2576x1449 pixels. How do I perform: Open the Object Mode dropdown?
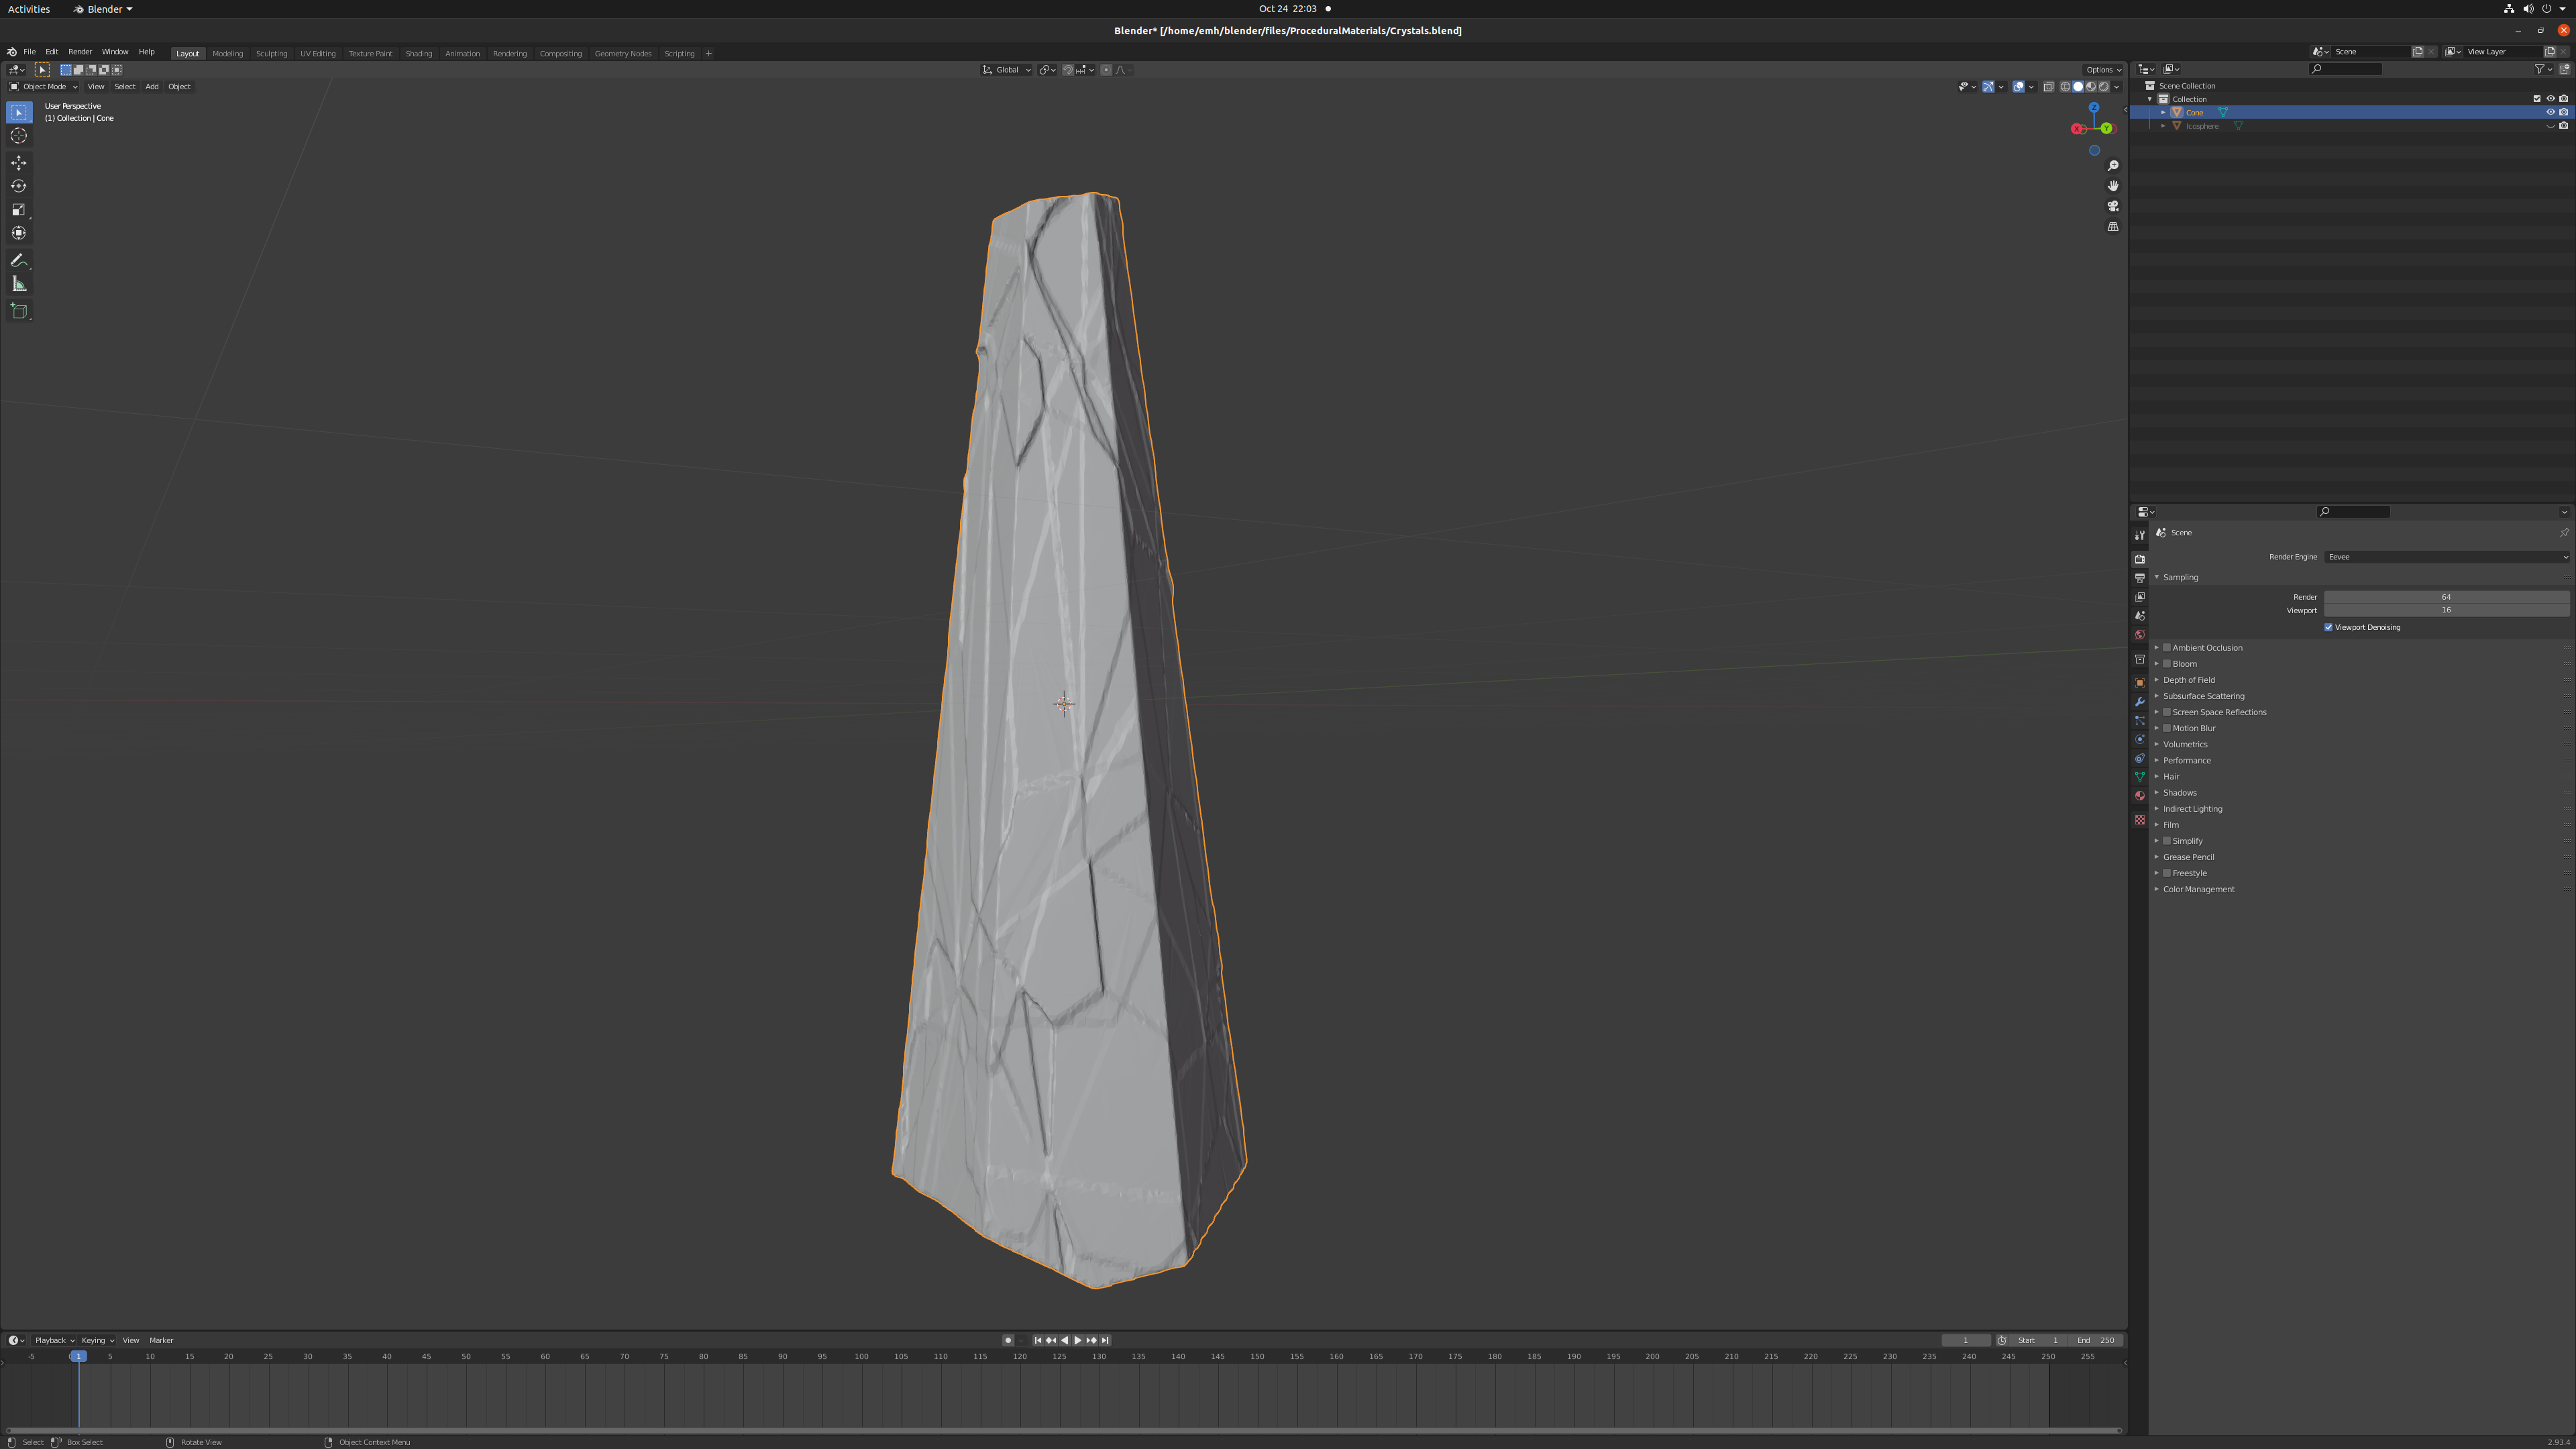[x=43, y=87]
